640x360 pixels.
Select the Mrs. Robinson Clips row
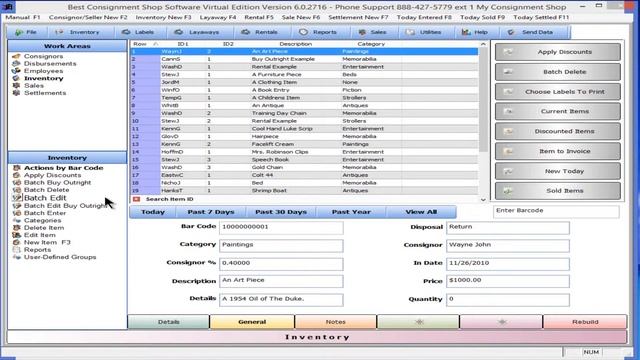pos(304,152)
